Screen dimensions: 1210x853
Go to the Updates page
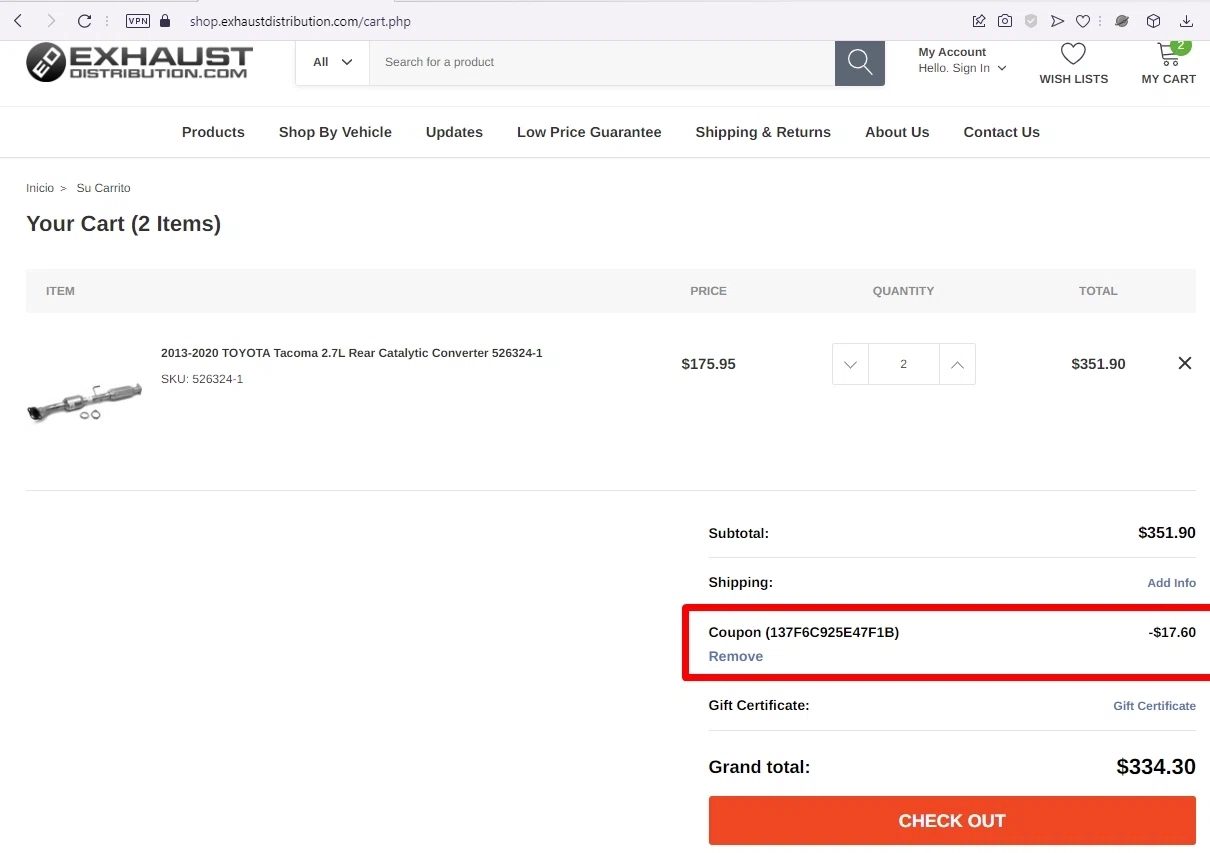coord(454,132)
